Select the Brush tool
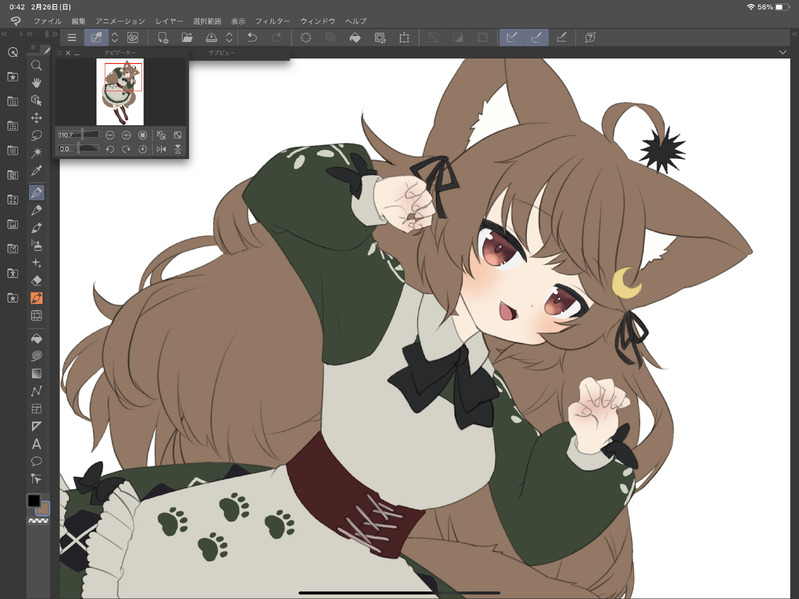 tap(36, 228)
